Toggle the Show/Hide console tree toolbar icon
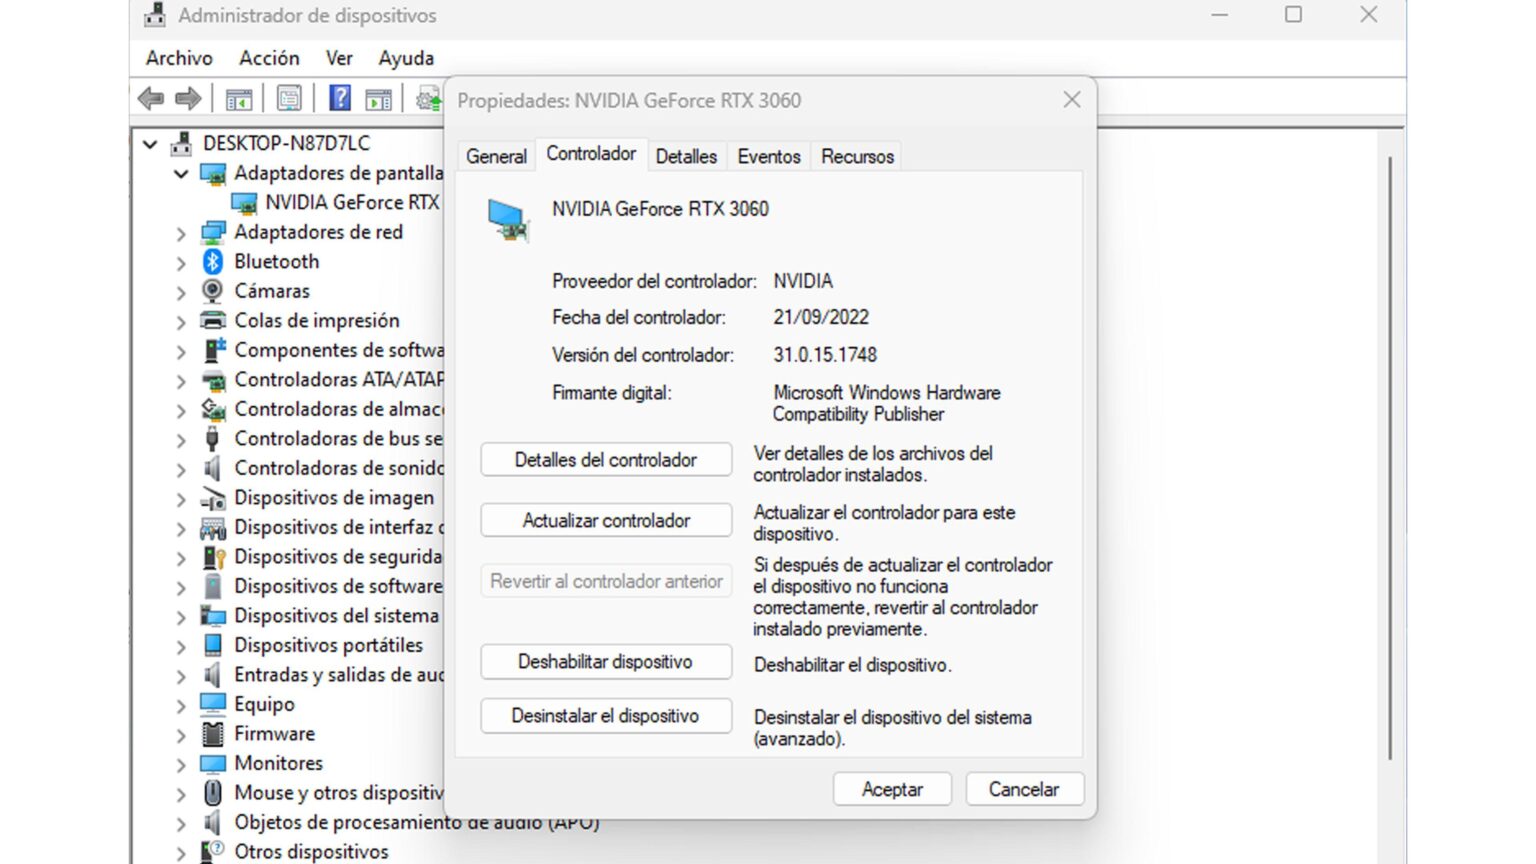Screen dimensions: 1536x864 coord(238,97)
